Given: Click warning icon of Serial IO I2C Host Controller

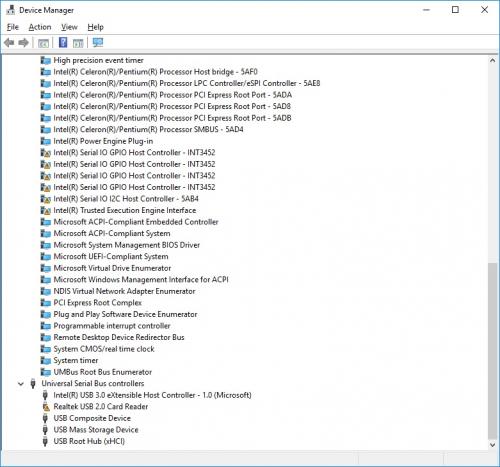Looking at the screenshot, I should 45,199.
